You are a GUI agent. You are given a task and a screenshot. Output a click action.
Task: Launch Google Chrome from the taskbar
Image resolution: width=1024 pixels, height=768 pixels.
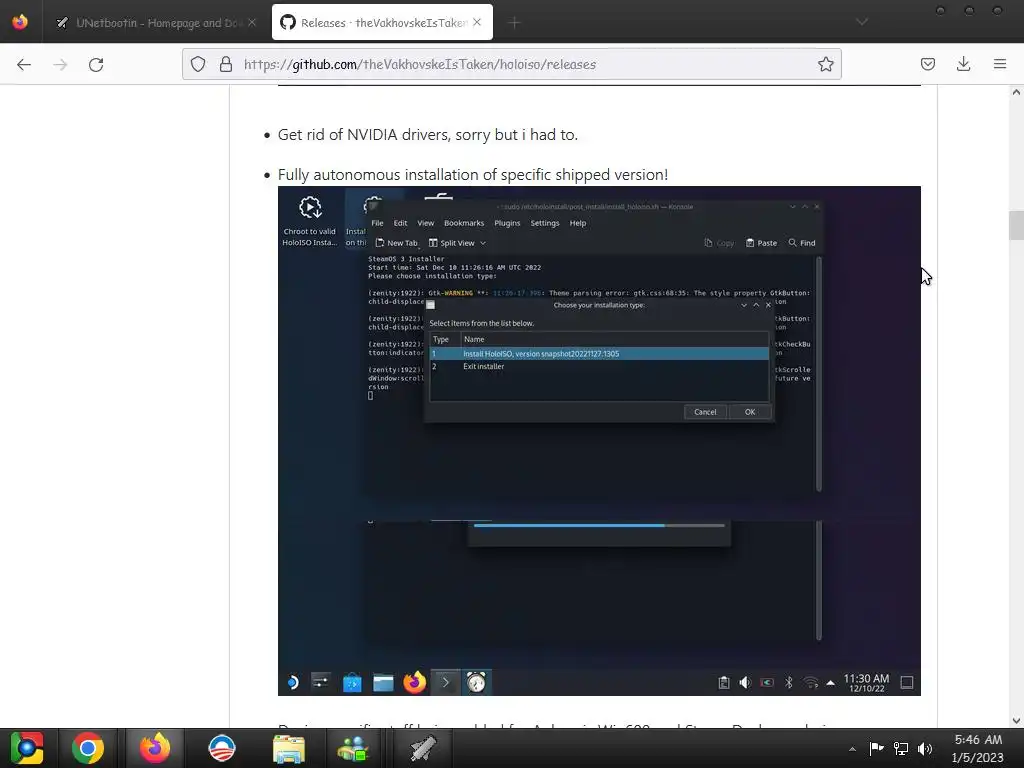88,748
